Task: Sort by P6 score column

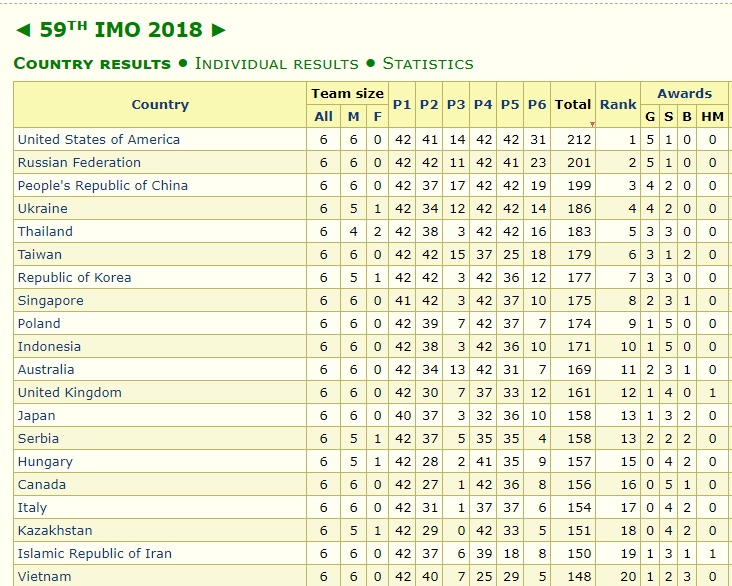Action: tap(537, 104)
